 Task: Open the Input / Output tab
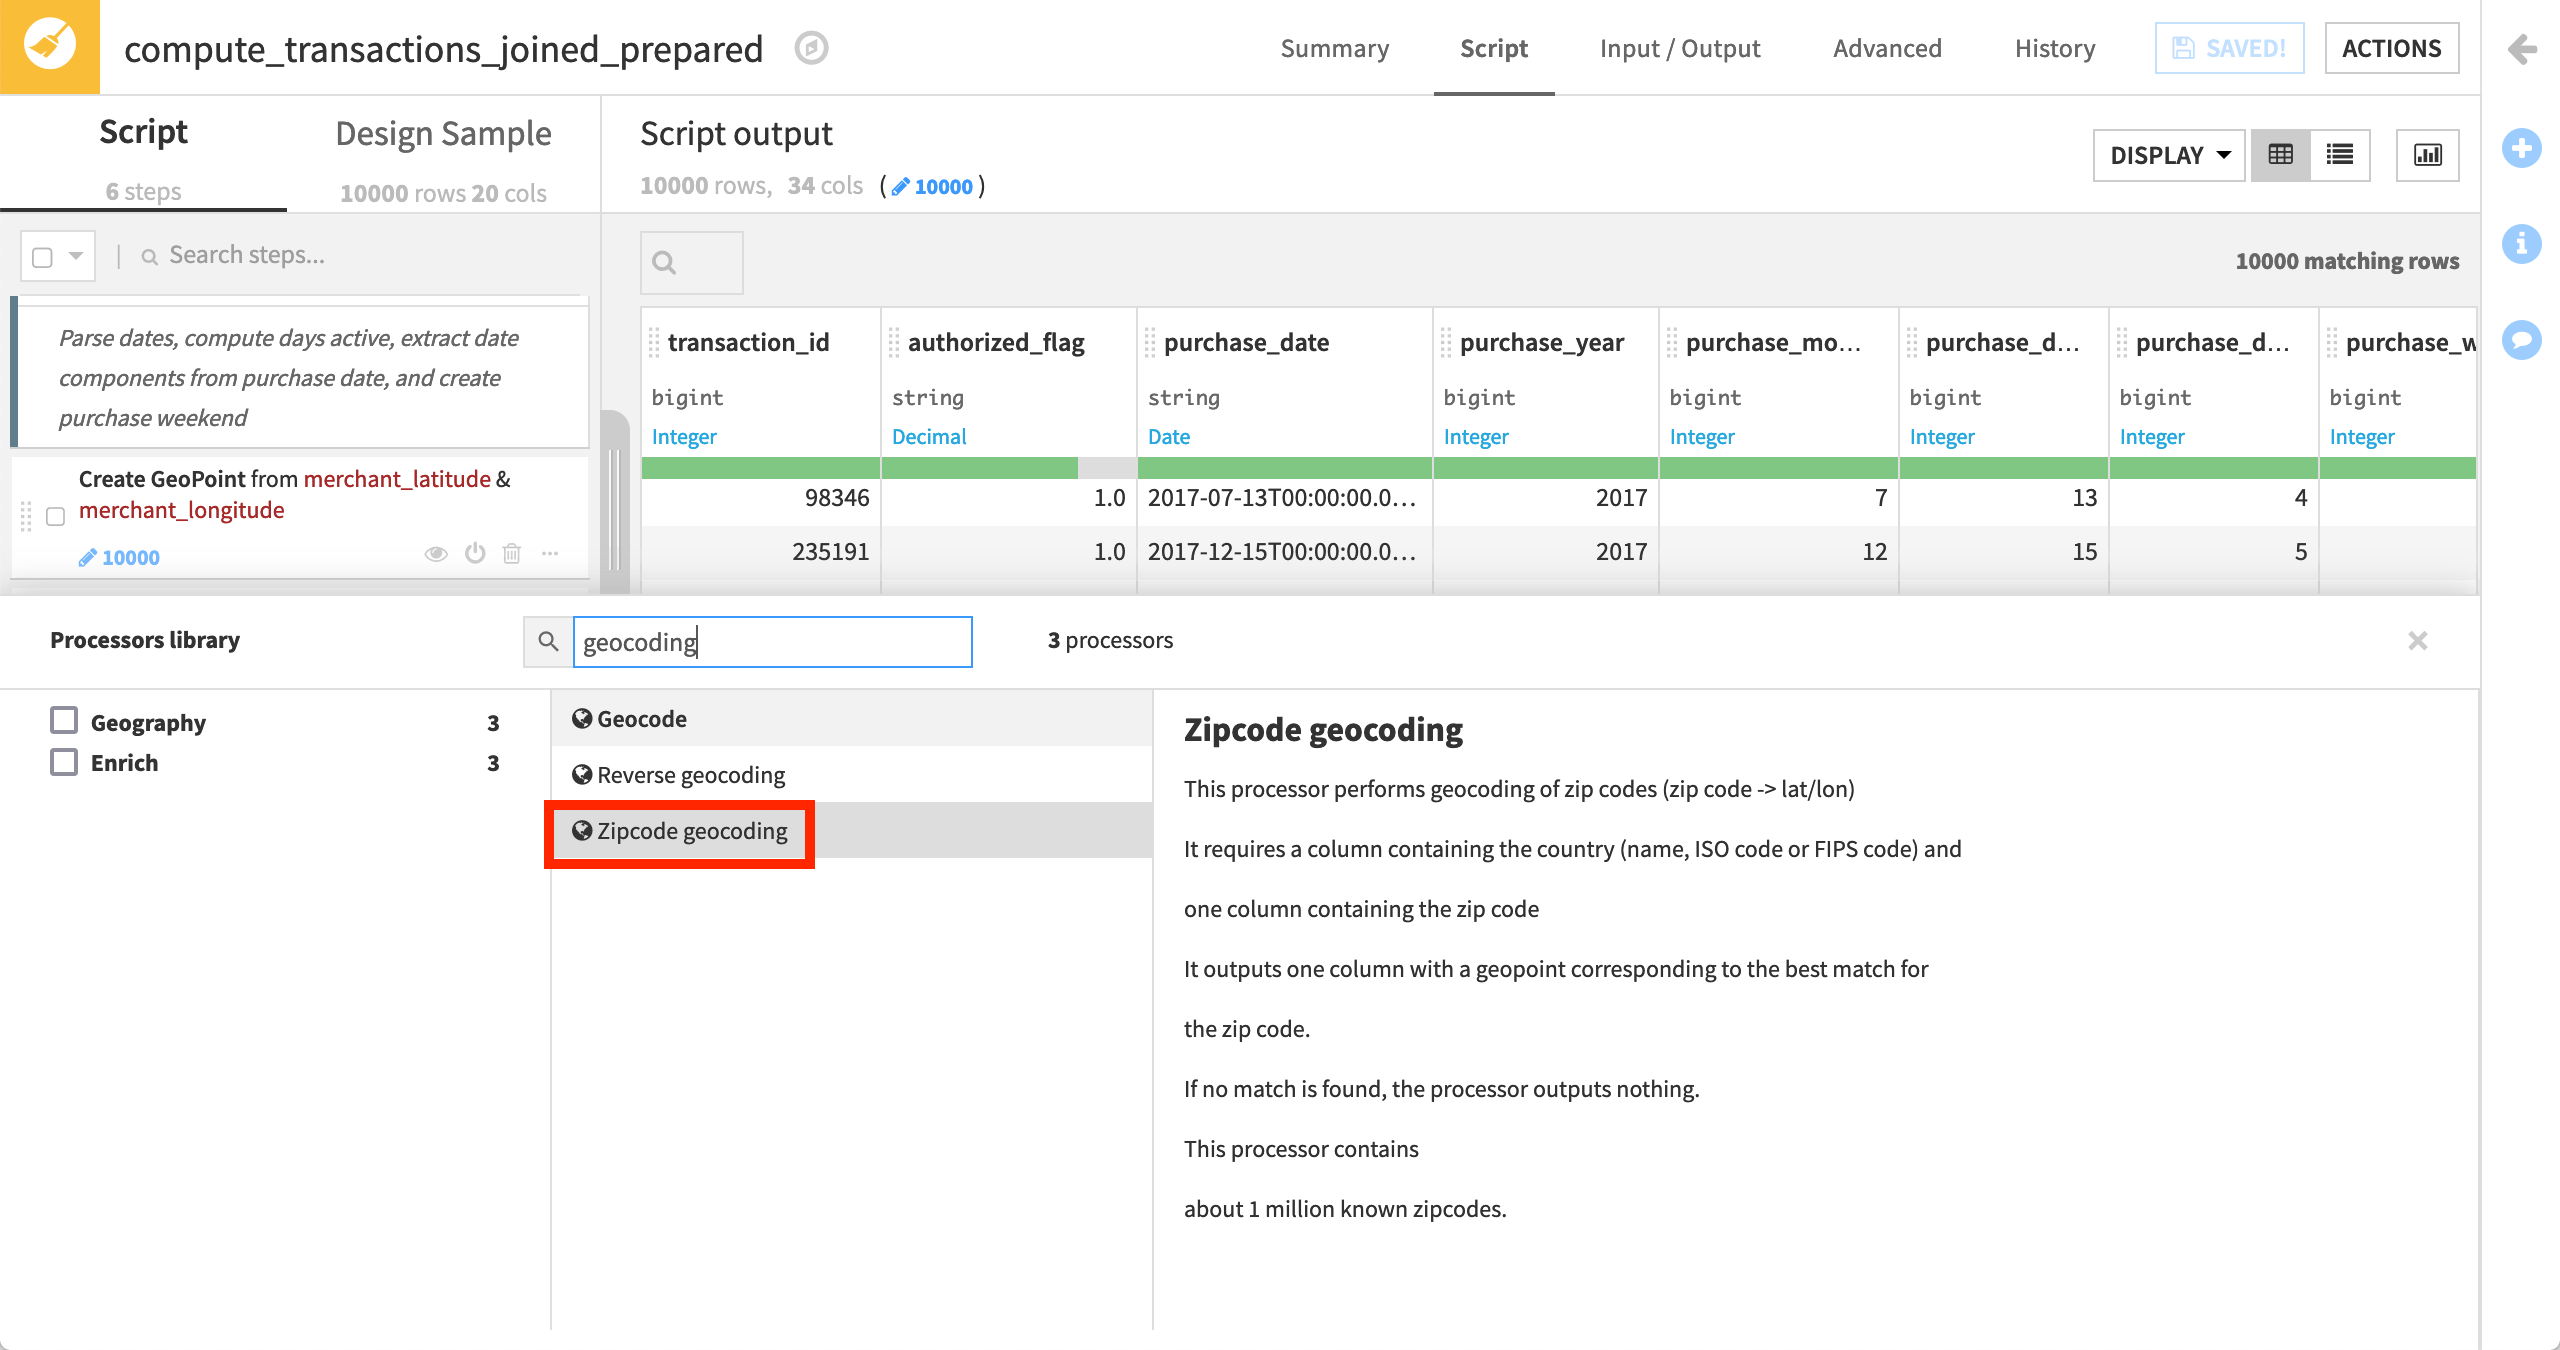[x=1680, y=48]
